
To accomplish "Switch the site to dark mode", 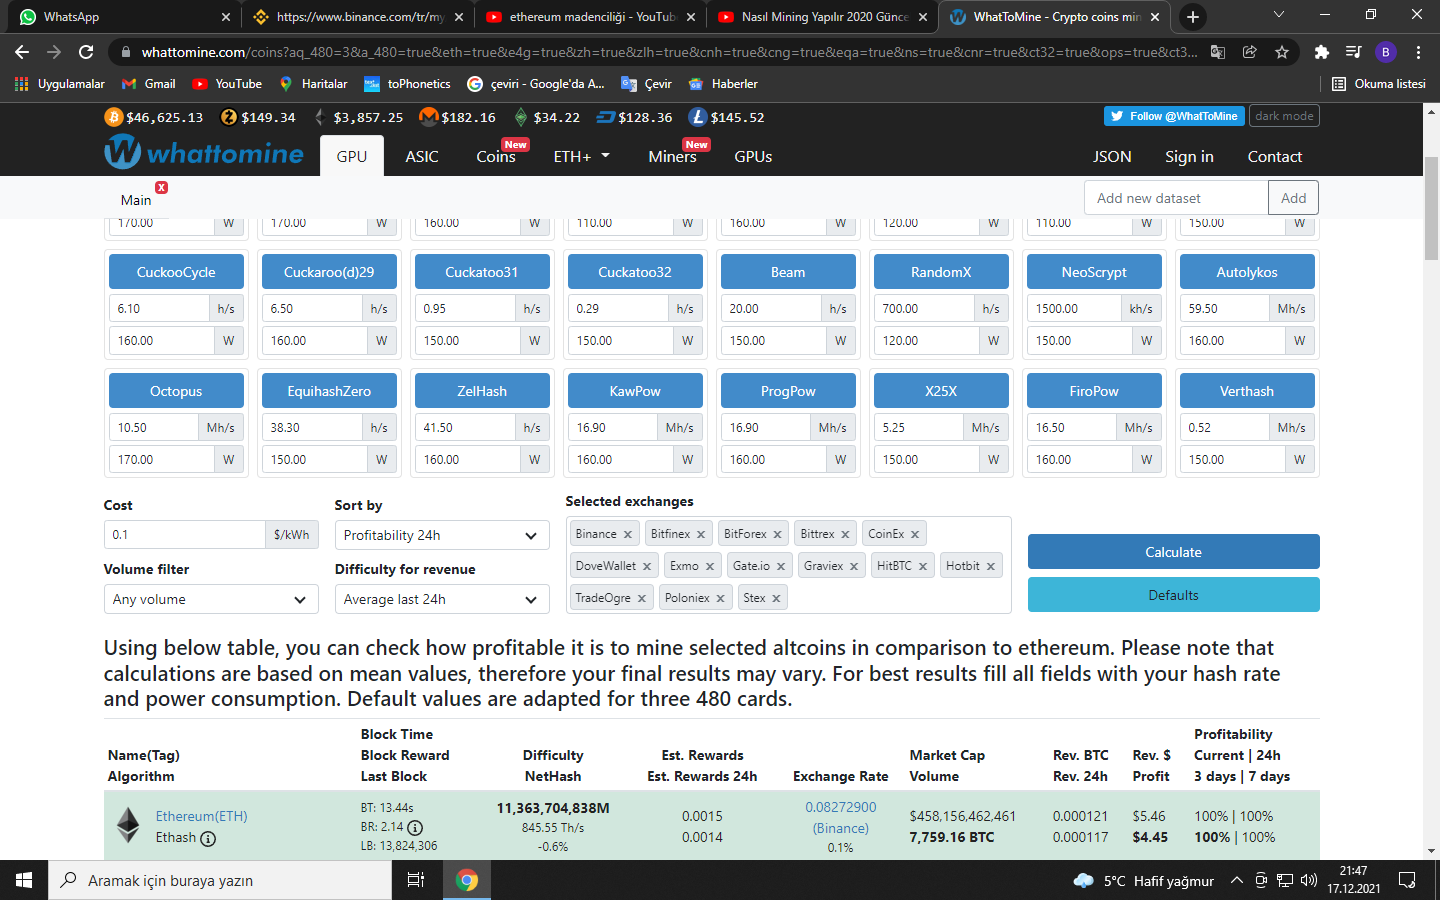I will click(1284, 116).
